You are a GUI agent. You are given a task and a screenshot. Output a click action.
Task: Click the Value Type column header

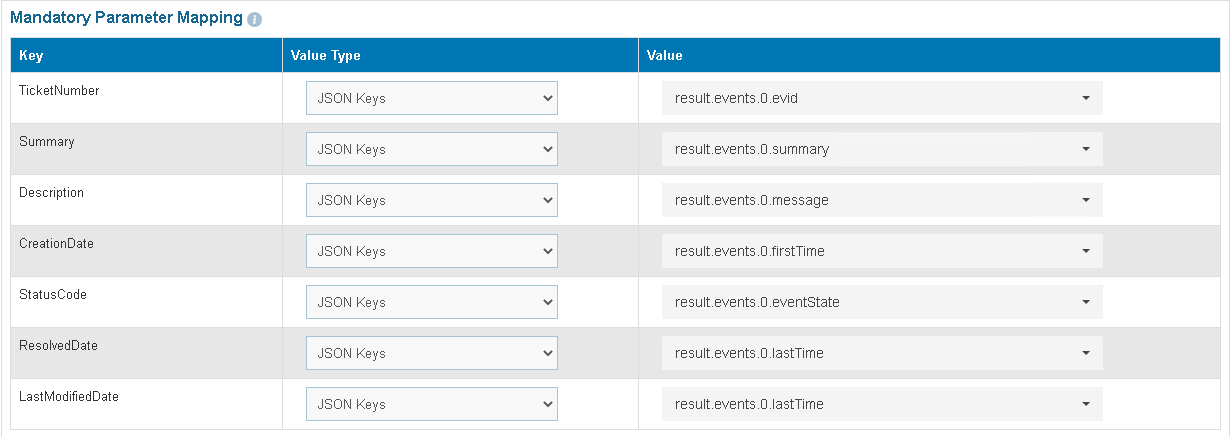click(326, 55)
